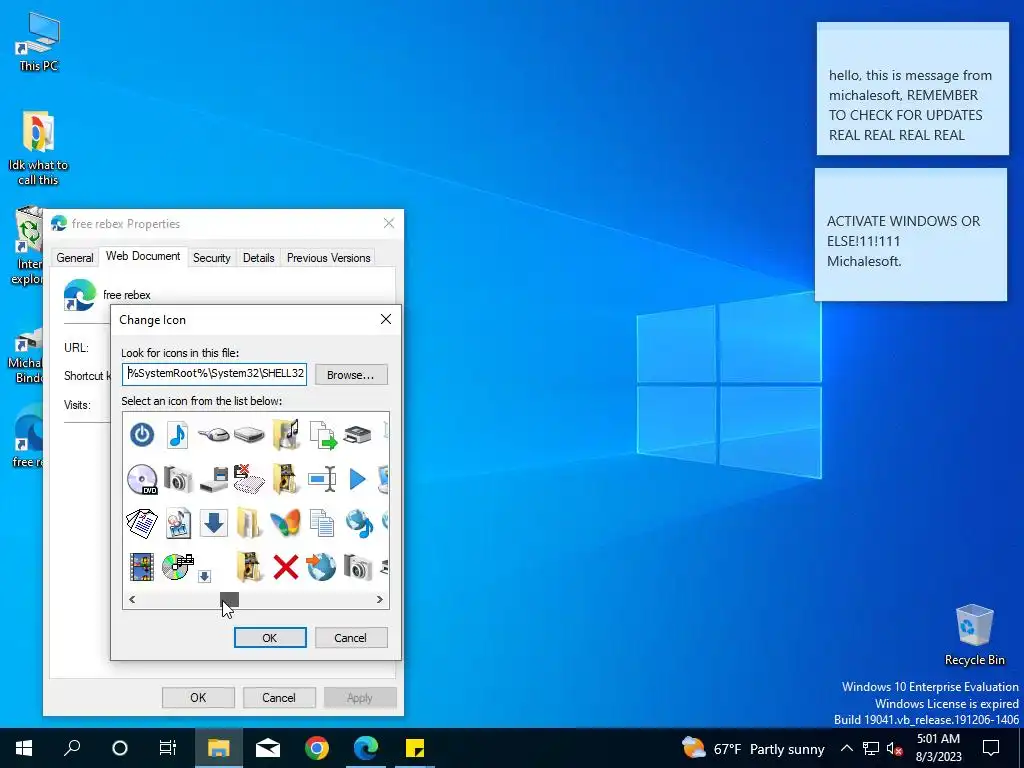Screen dimensions: 1024x768
Task: Pick the globe with music note icon
Action: [x=359, y=523]
